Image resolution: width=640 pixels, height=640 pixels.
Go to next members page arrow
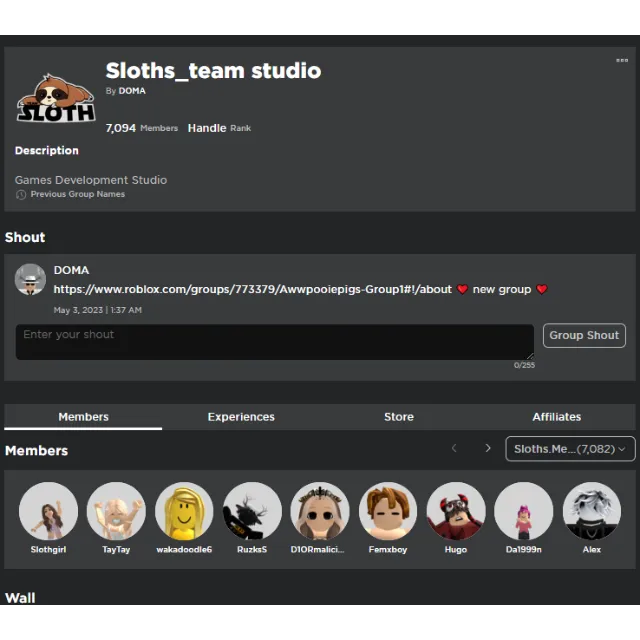pos(488,449)
